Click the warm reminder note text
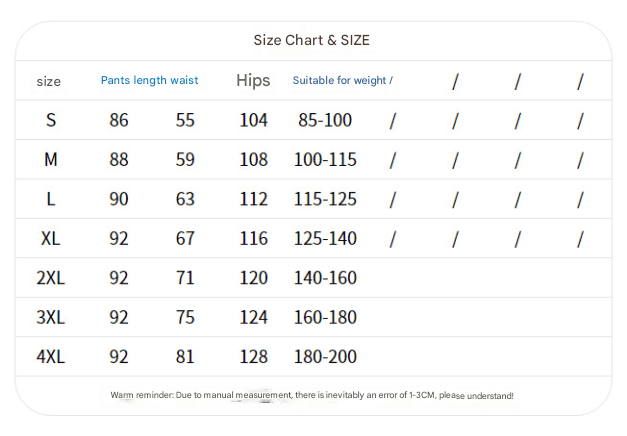627x436 pixels. click(312, 396)
